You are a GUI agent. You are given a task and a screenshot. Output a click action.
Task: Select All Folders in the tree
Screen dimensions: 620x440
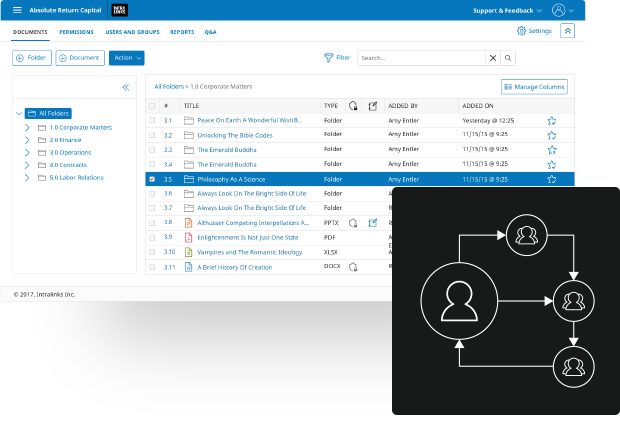pyautogui.click(x=48, y=113)
